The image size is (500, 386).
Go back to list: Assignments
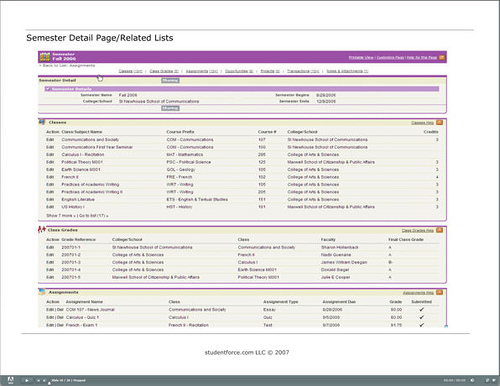point(68,66)
